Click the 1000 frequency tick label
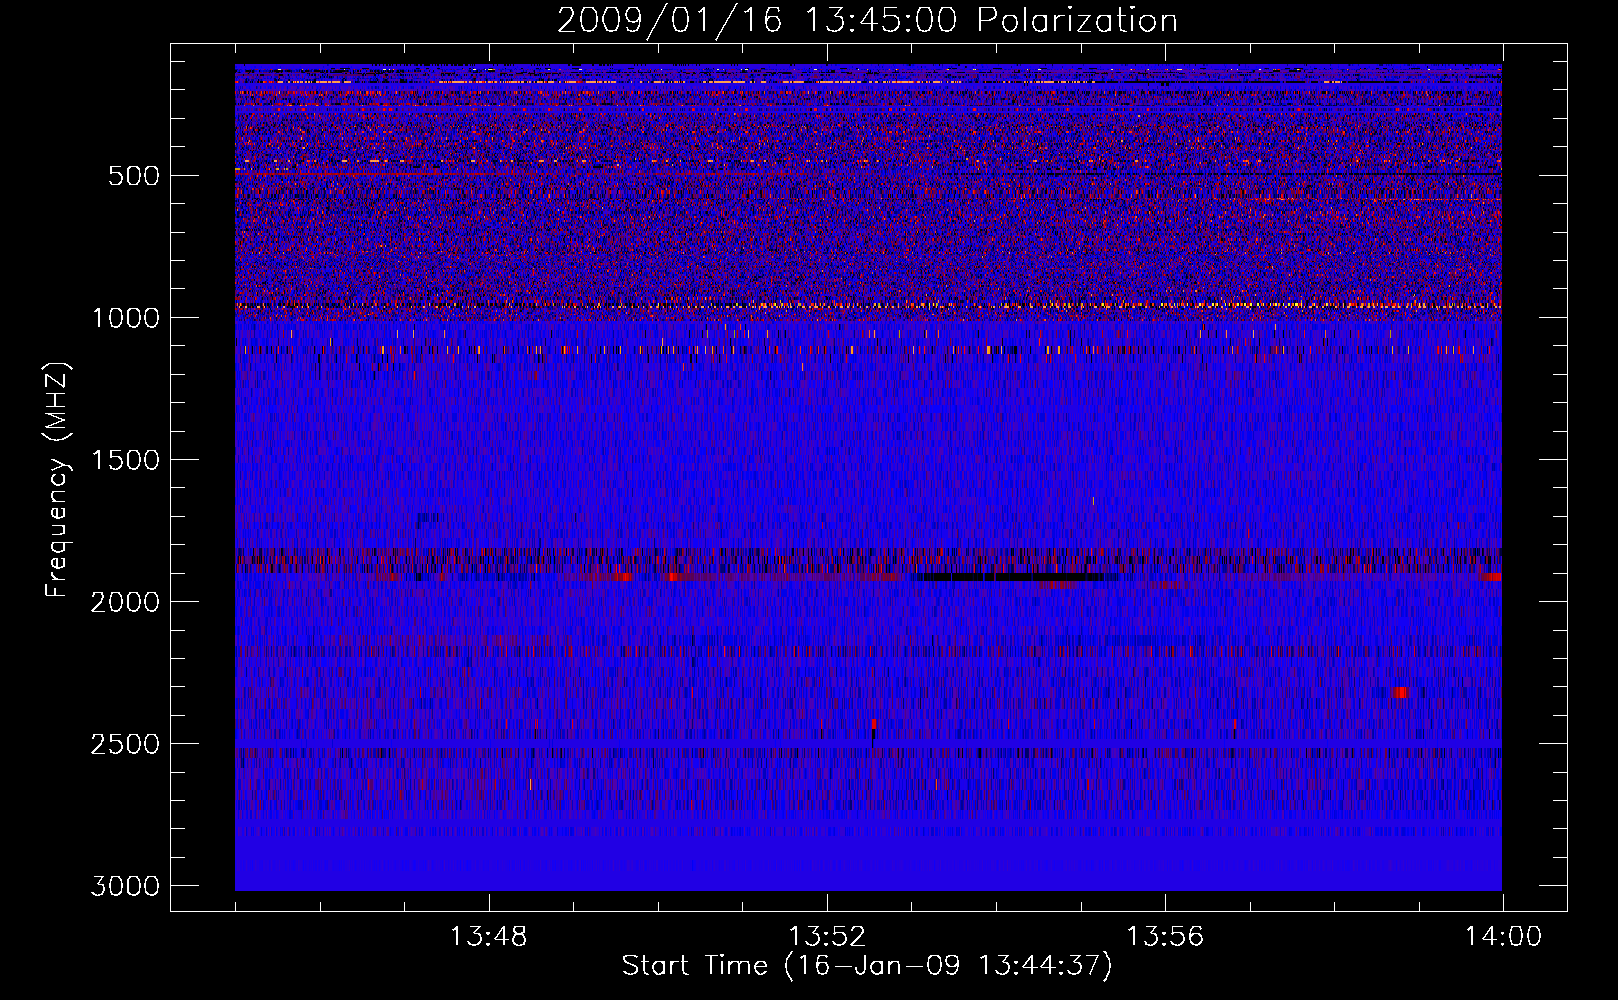The height and width of the screenshot is (1000, 1618). coord(126,318)
